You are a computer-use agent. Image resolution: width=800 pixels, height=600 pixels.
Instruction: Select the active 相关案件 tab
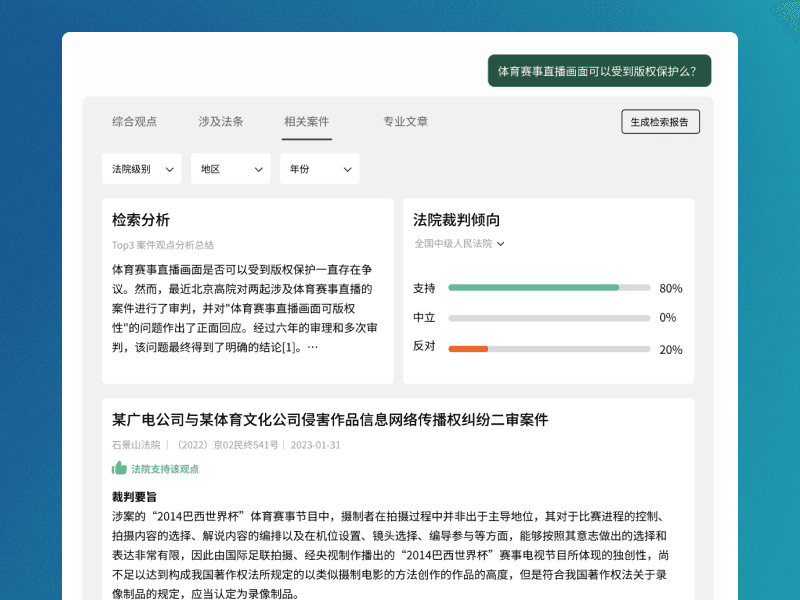click(307, 121)
